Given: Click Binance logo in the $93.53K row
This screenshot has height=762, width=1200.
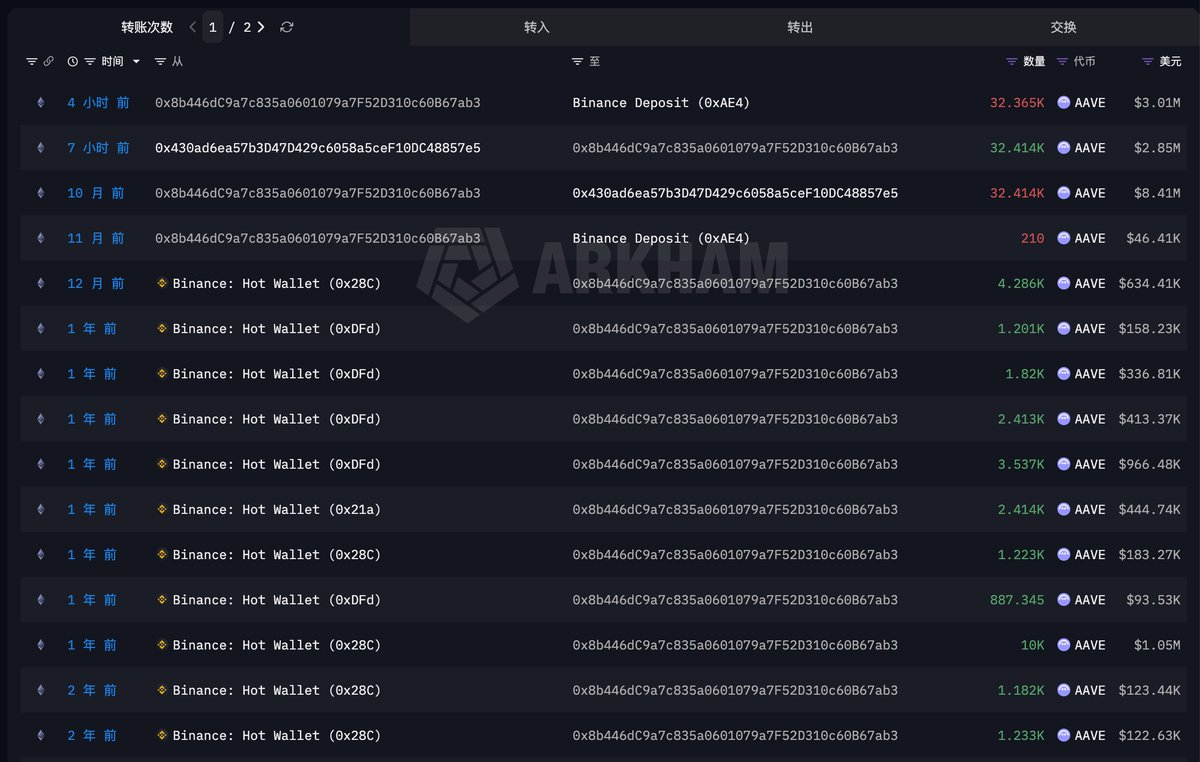Looking at the screenshot, I should click(x=162, y=600).
